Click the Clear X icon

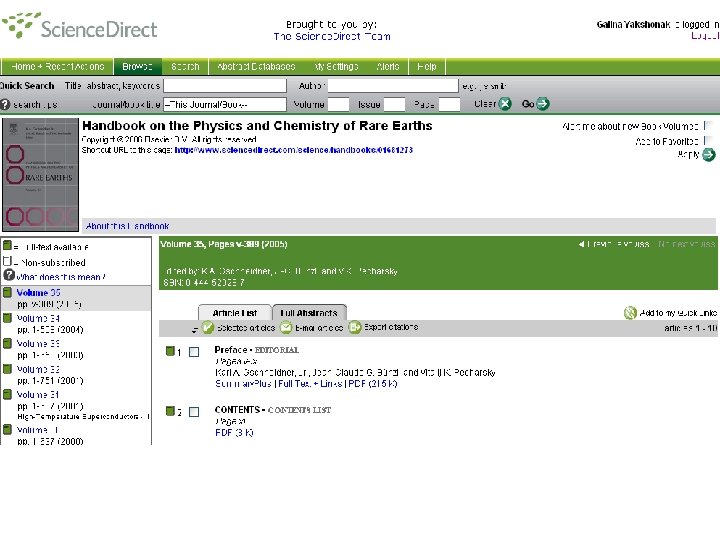(505, 104)
